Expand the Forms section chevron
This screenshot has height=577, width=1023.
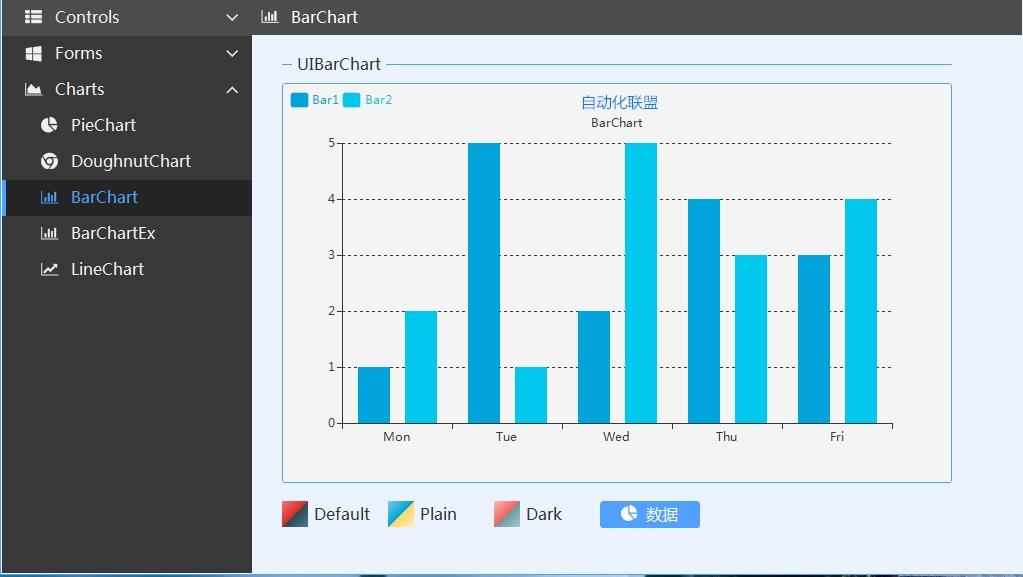tap(232, 53)
